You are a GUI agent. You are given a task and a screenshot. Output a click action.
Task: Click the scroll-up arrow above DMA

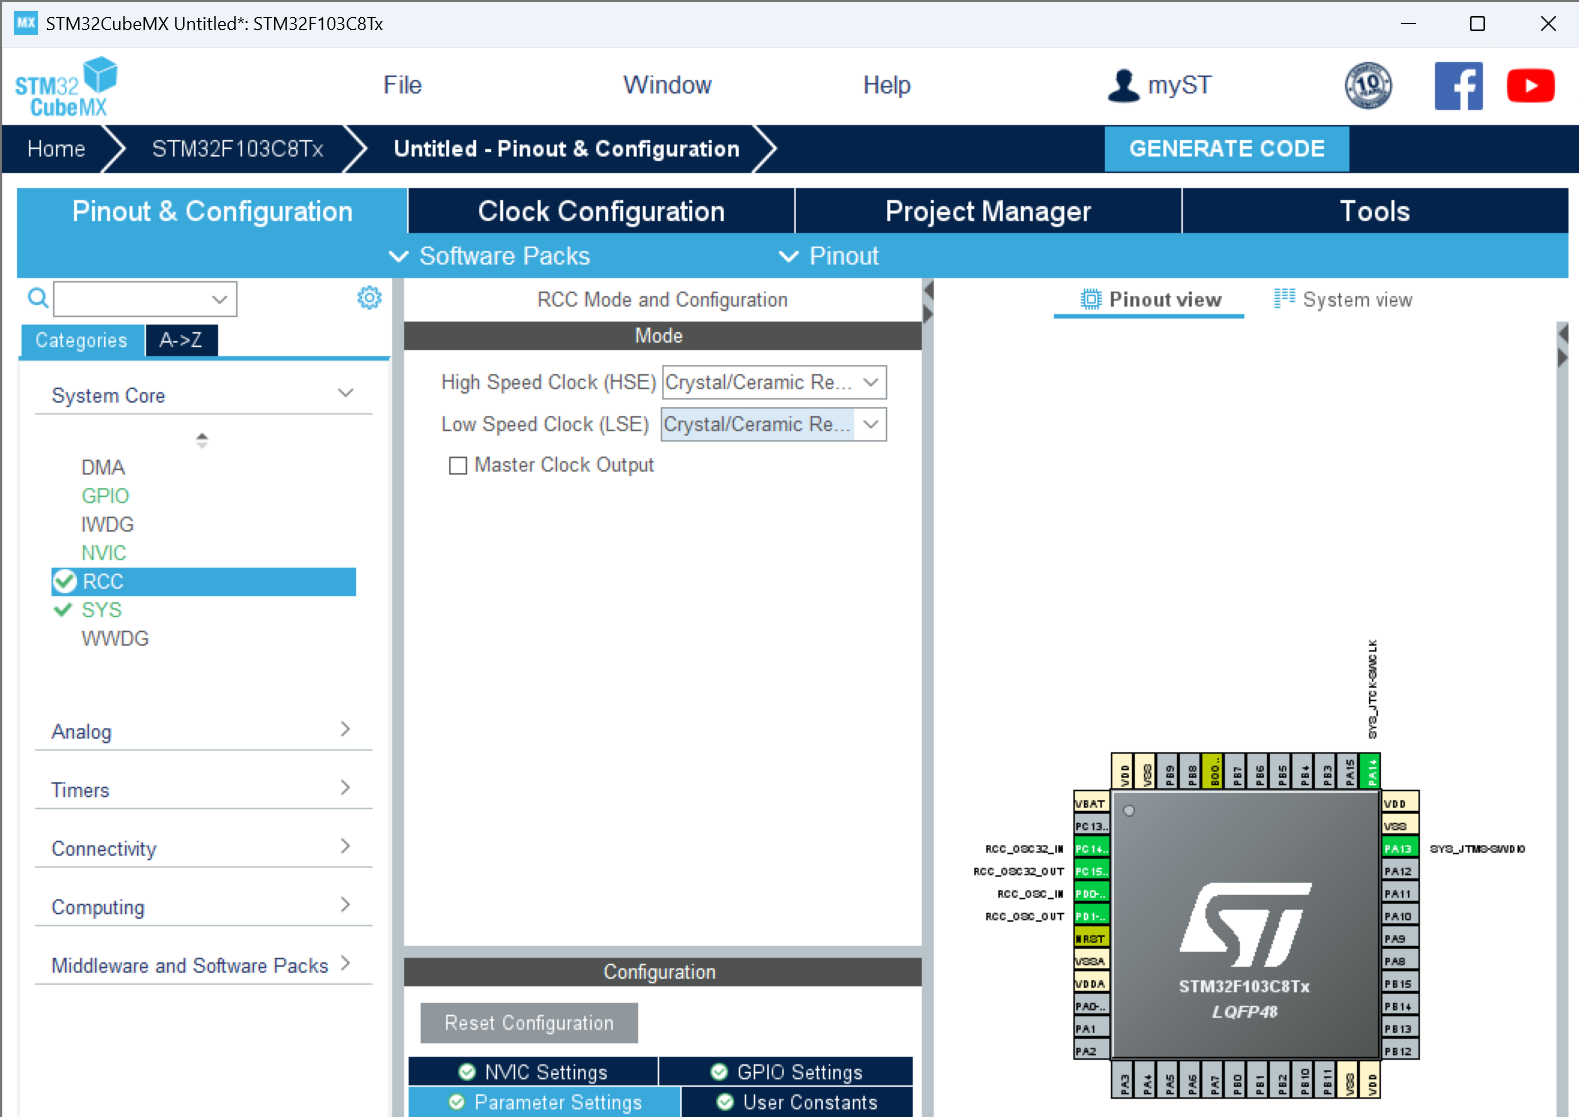coord(202,437)
